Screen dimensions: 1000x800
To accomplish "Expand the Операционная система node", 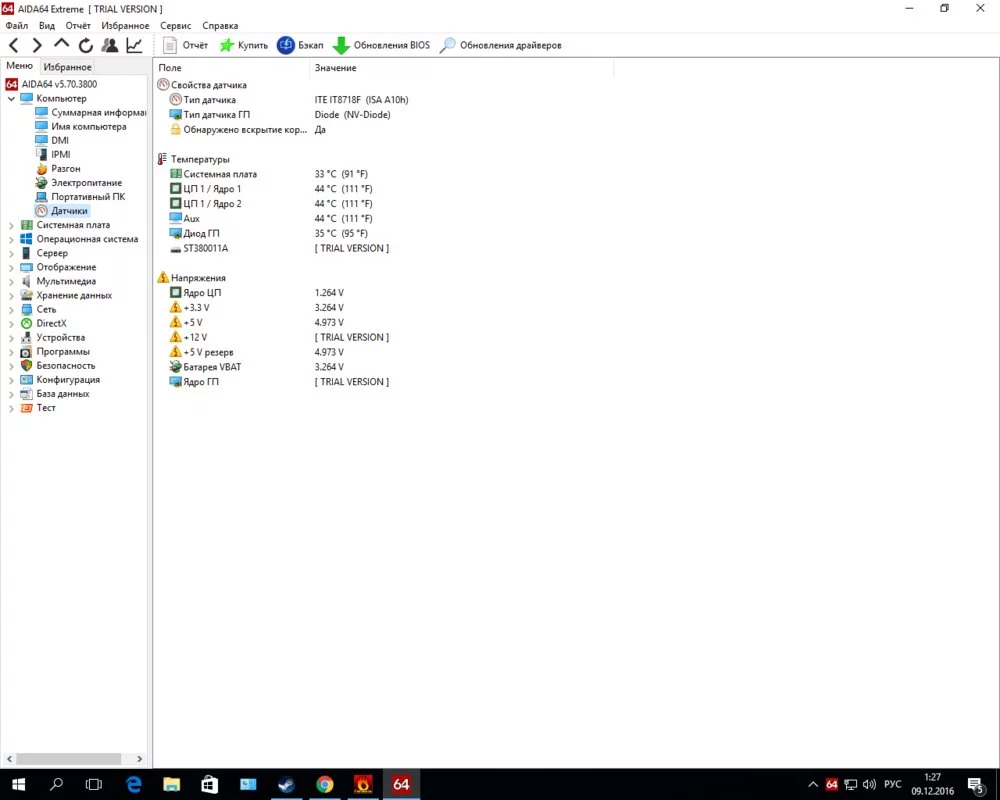I will [11, 239].
